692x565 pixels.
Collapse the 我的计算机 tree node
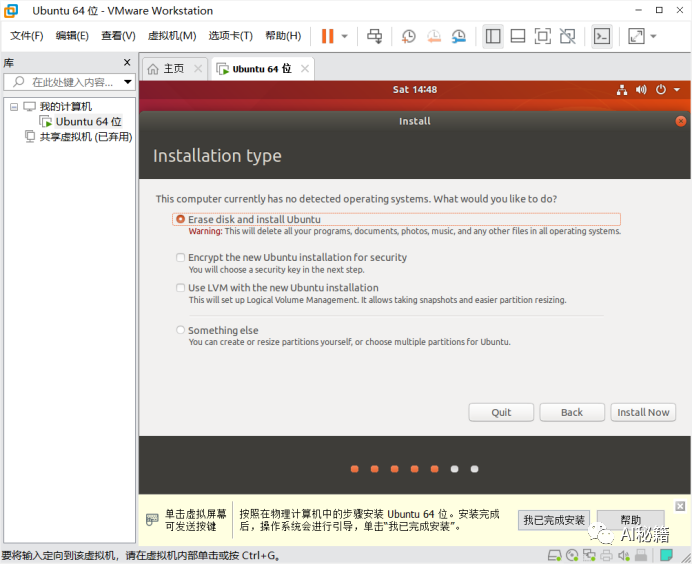14,106
